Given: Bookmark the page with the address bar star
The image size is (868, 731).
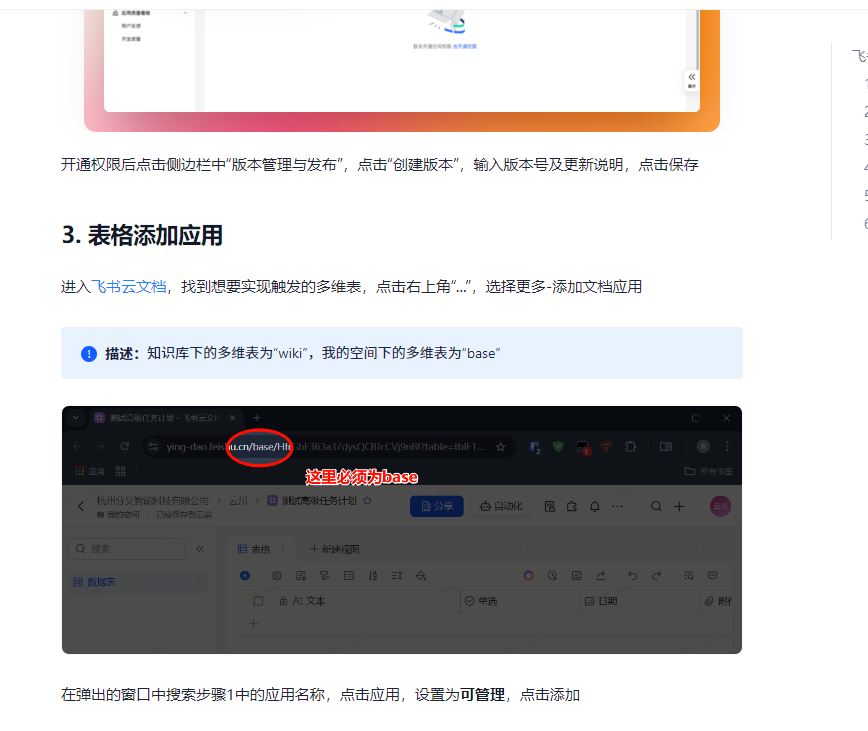Looking at the screenshot, I should point(500,447).
